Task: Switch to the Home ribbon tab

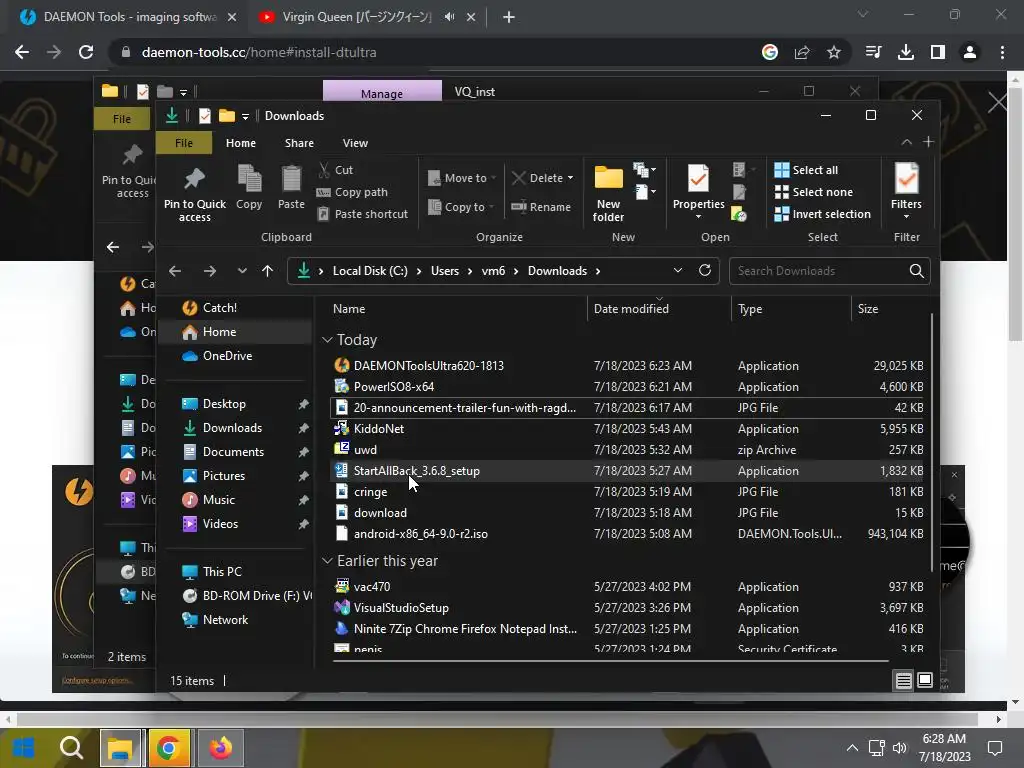Action: (x=240, y=143)
